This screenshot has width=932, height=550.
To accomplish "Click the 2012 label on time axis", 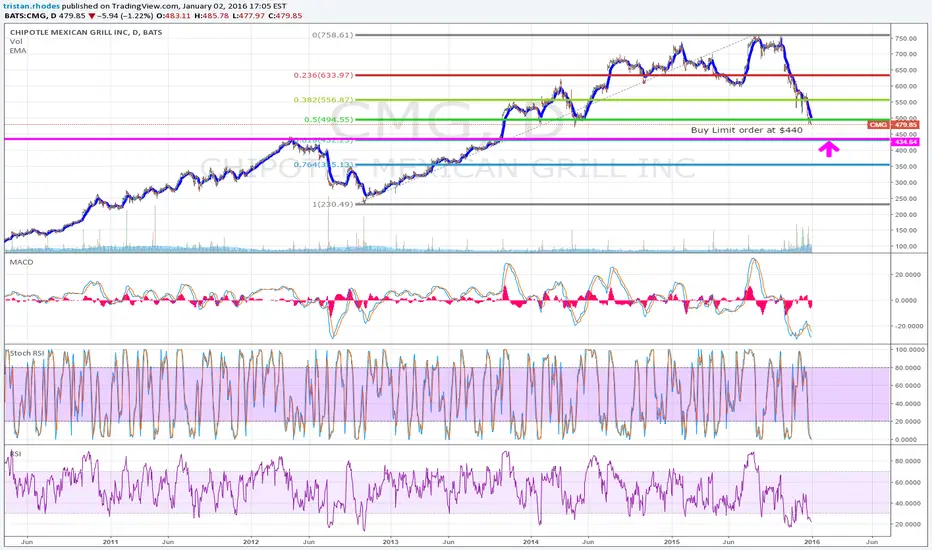I will [x=251, y=542].
